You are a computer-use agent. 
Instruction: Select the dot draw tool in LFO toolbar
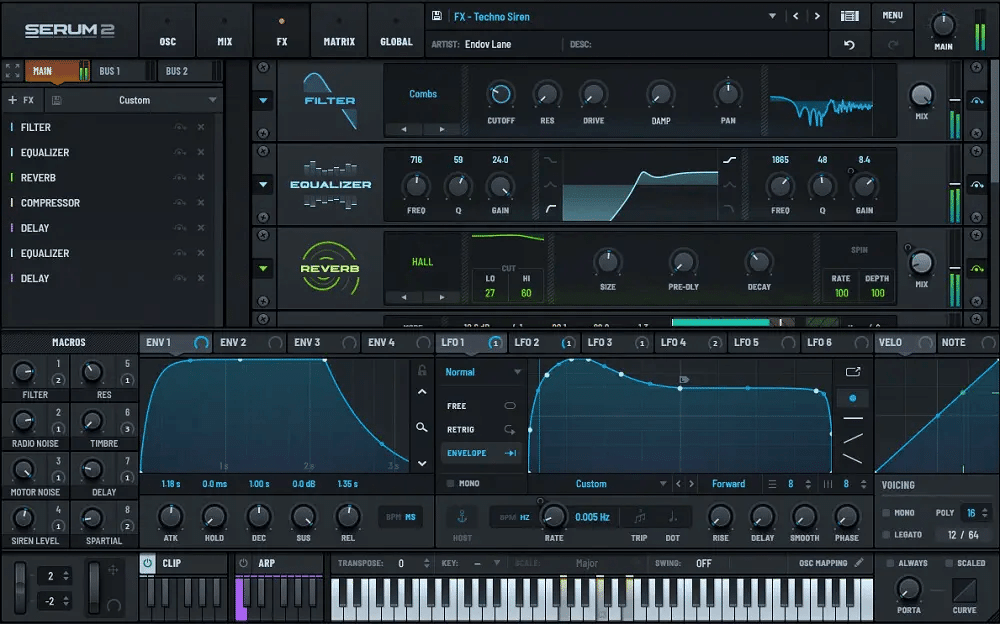852,398
